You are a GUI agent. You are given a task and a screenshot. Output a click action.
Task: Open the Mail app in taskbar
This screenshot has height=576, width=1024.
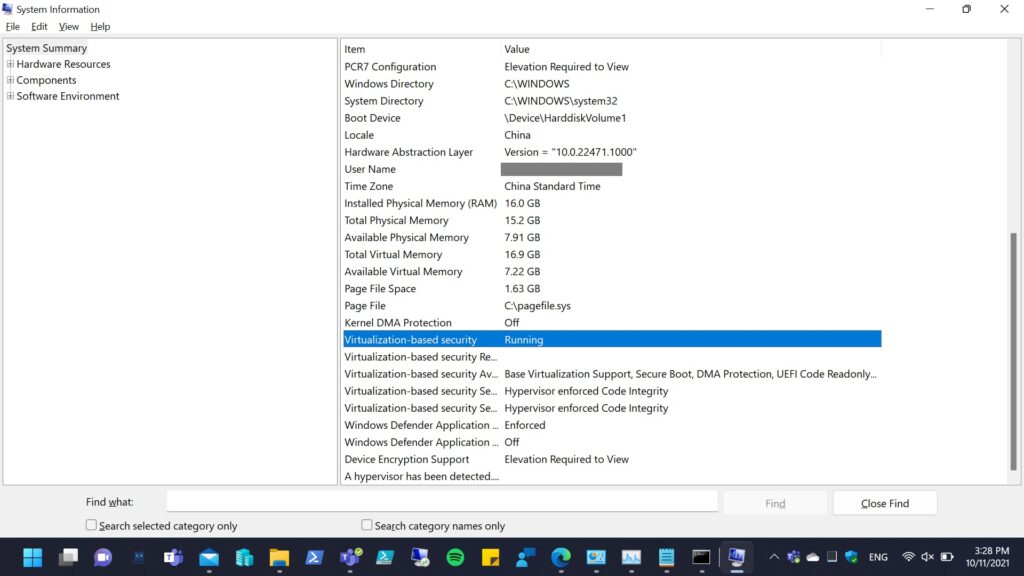(209, 557)
